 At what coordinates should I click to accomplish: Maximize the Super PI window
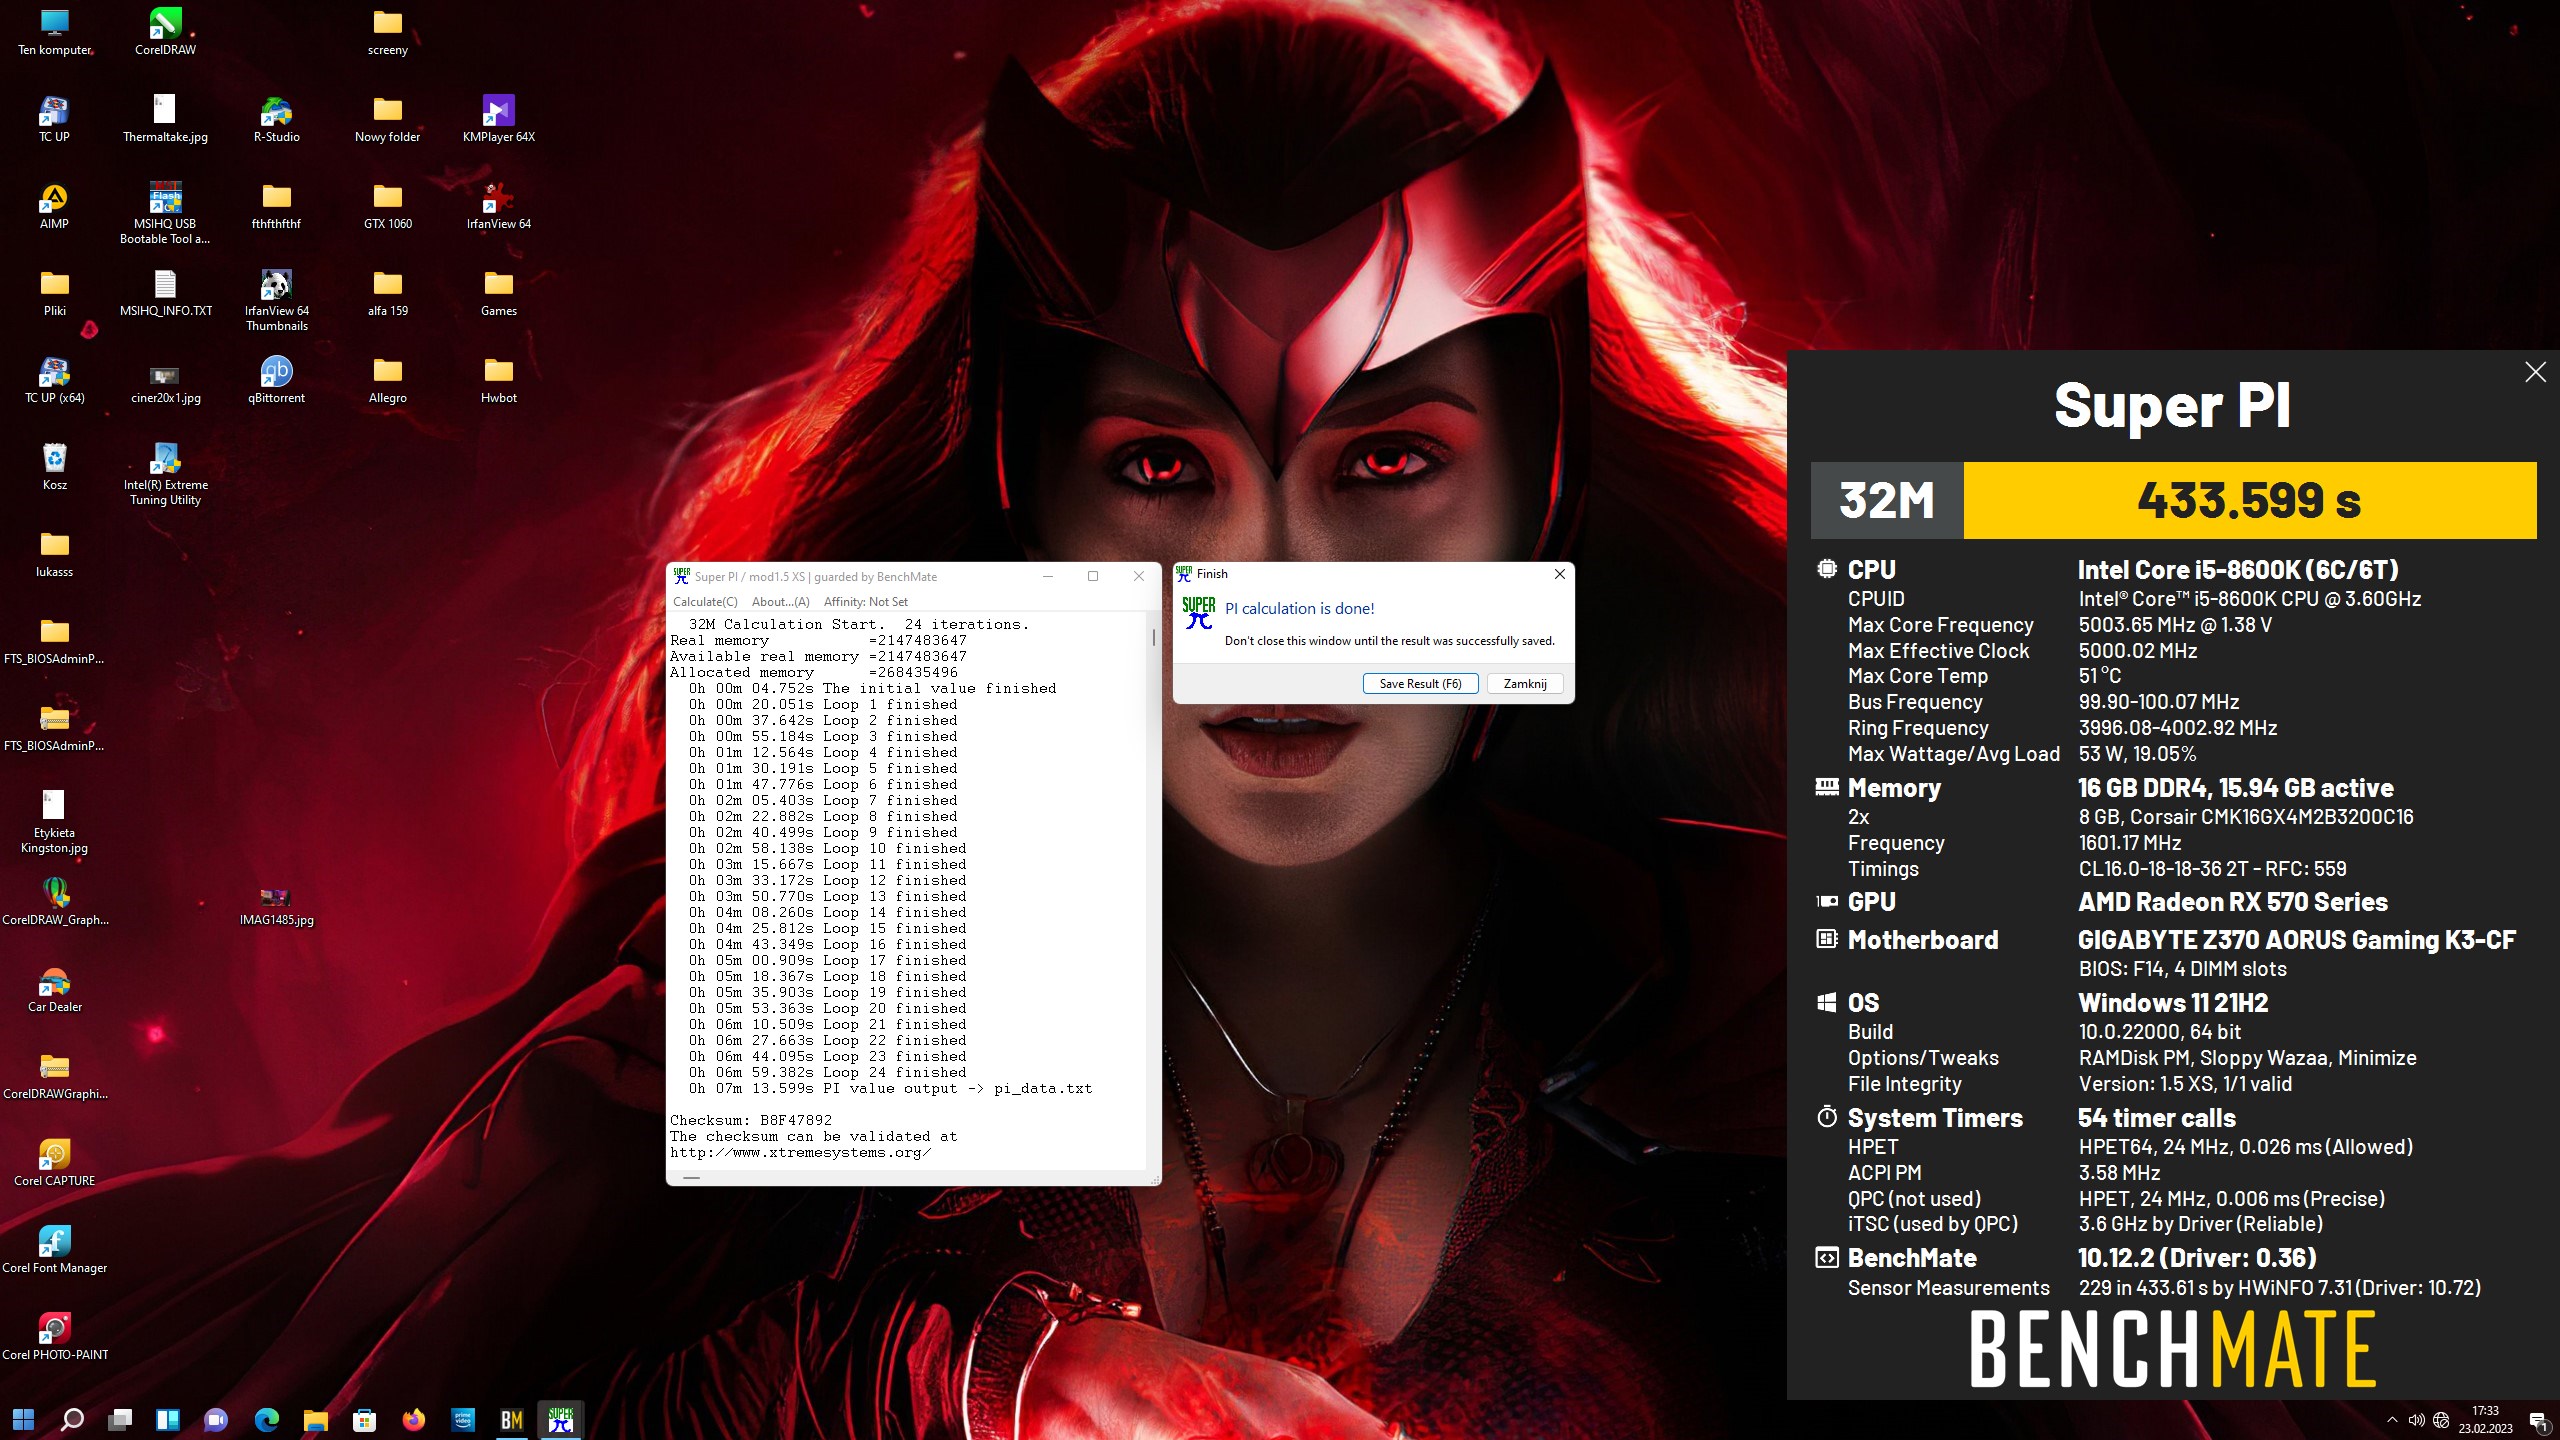pyautogui.click(x=1093, y=576)
